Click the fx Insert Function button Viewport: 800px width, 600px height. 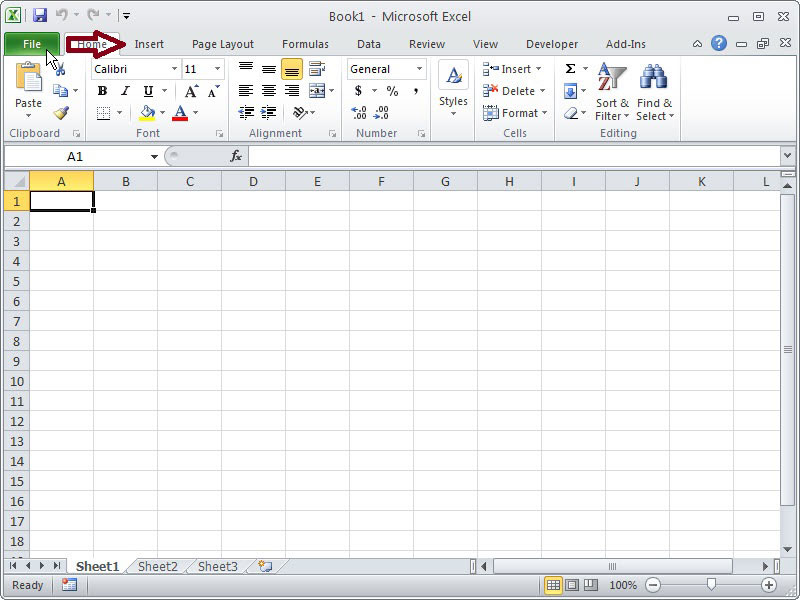pos(236,156)
